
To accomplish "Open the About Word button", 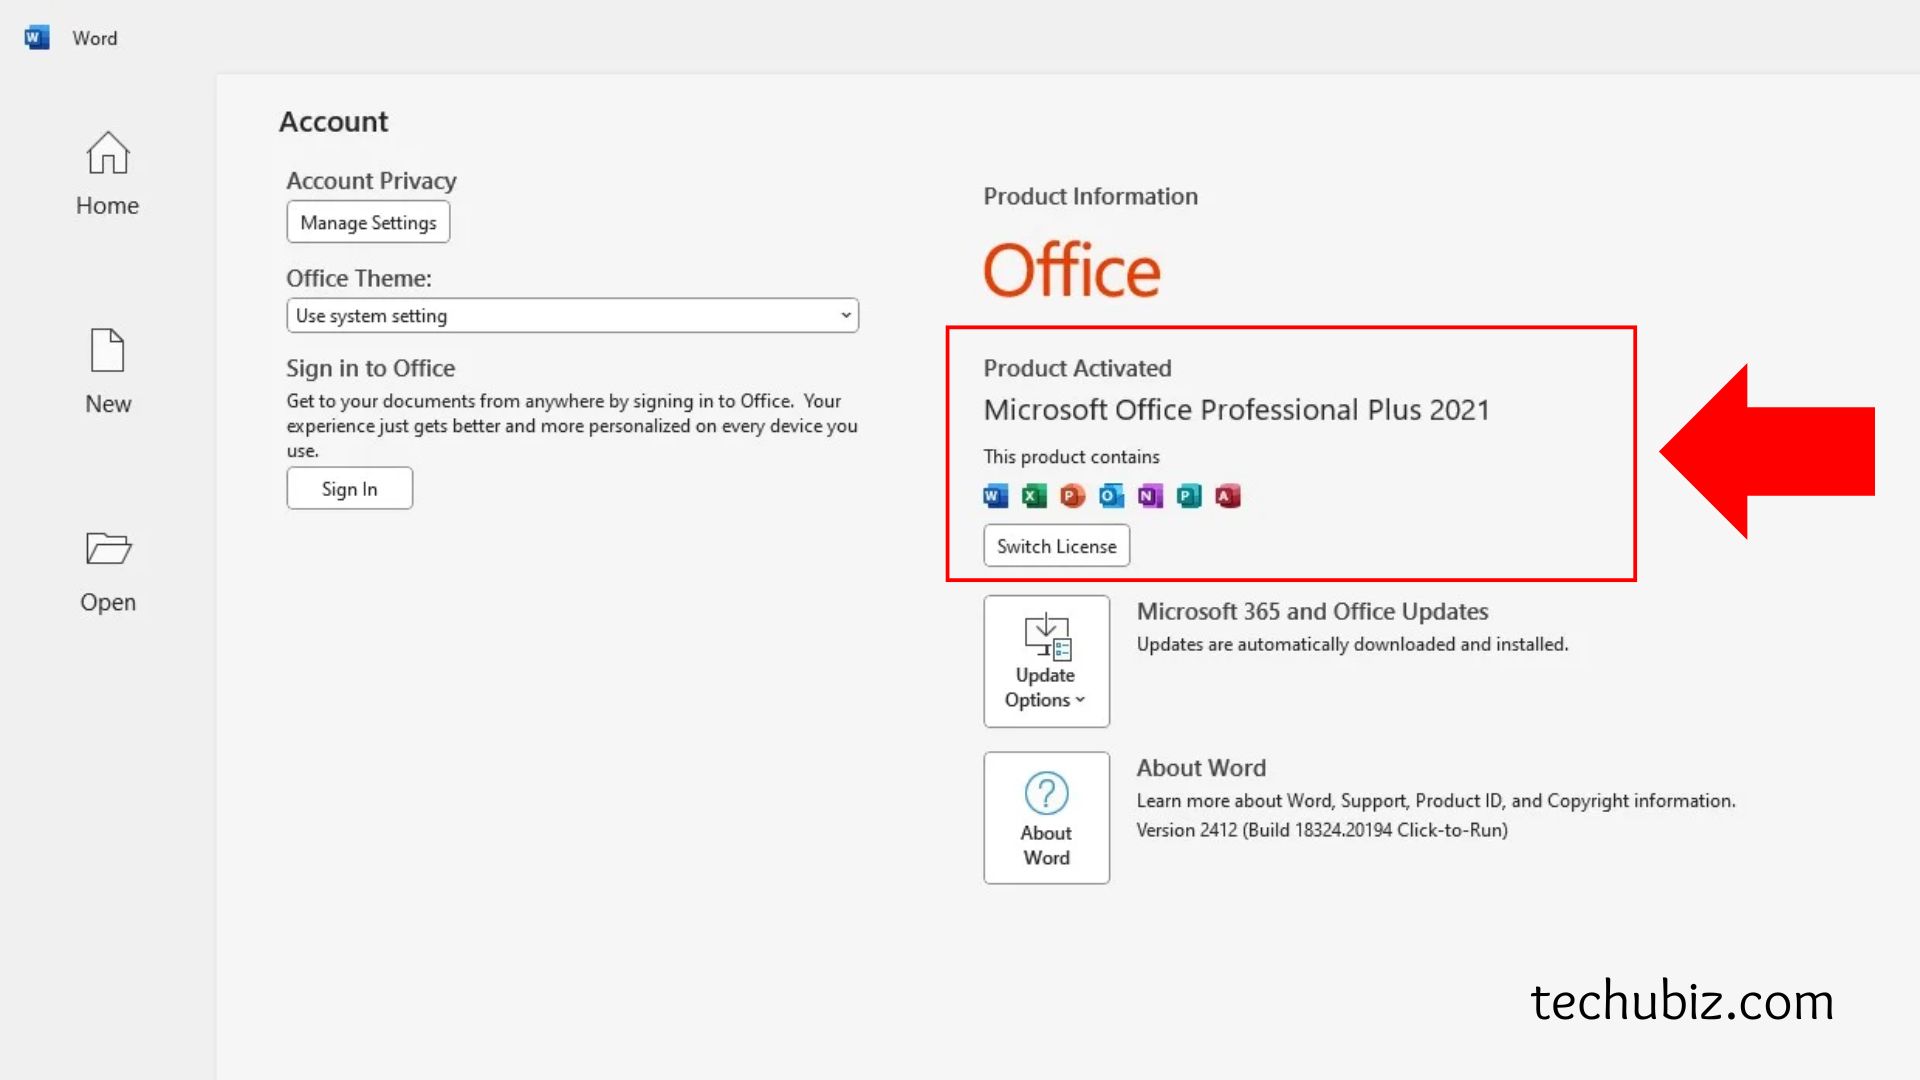I will [x=1046, y=818].
